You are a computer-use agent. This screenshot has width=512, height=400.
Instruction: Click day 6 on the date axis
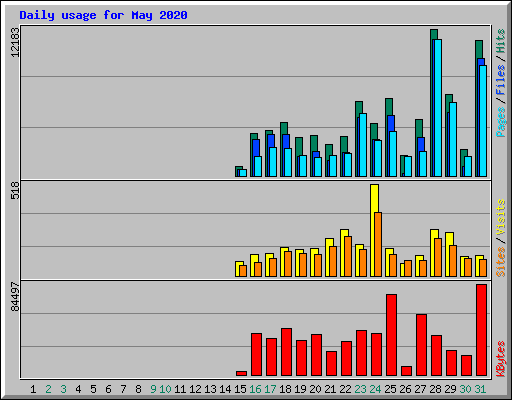coord(108,389)
